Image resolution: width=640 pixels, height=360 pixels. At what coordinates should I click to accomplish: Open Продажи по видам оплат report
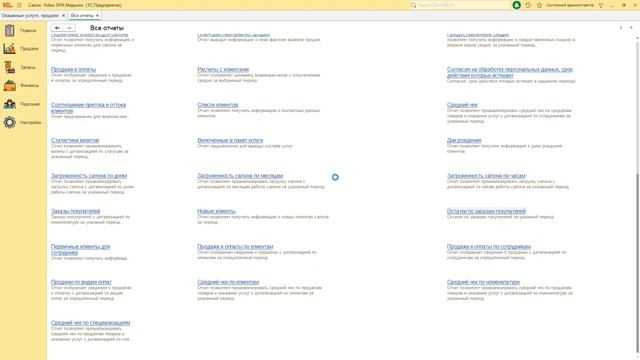[81, 282]
